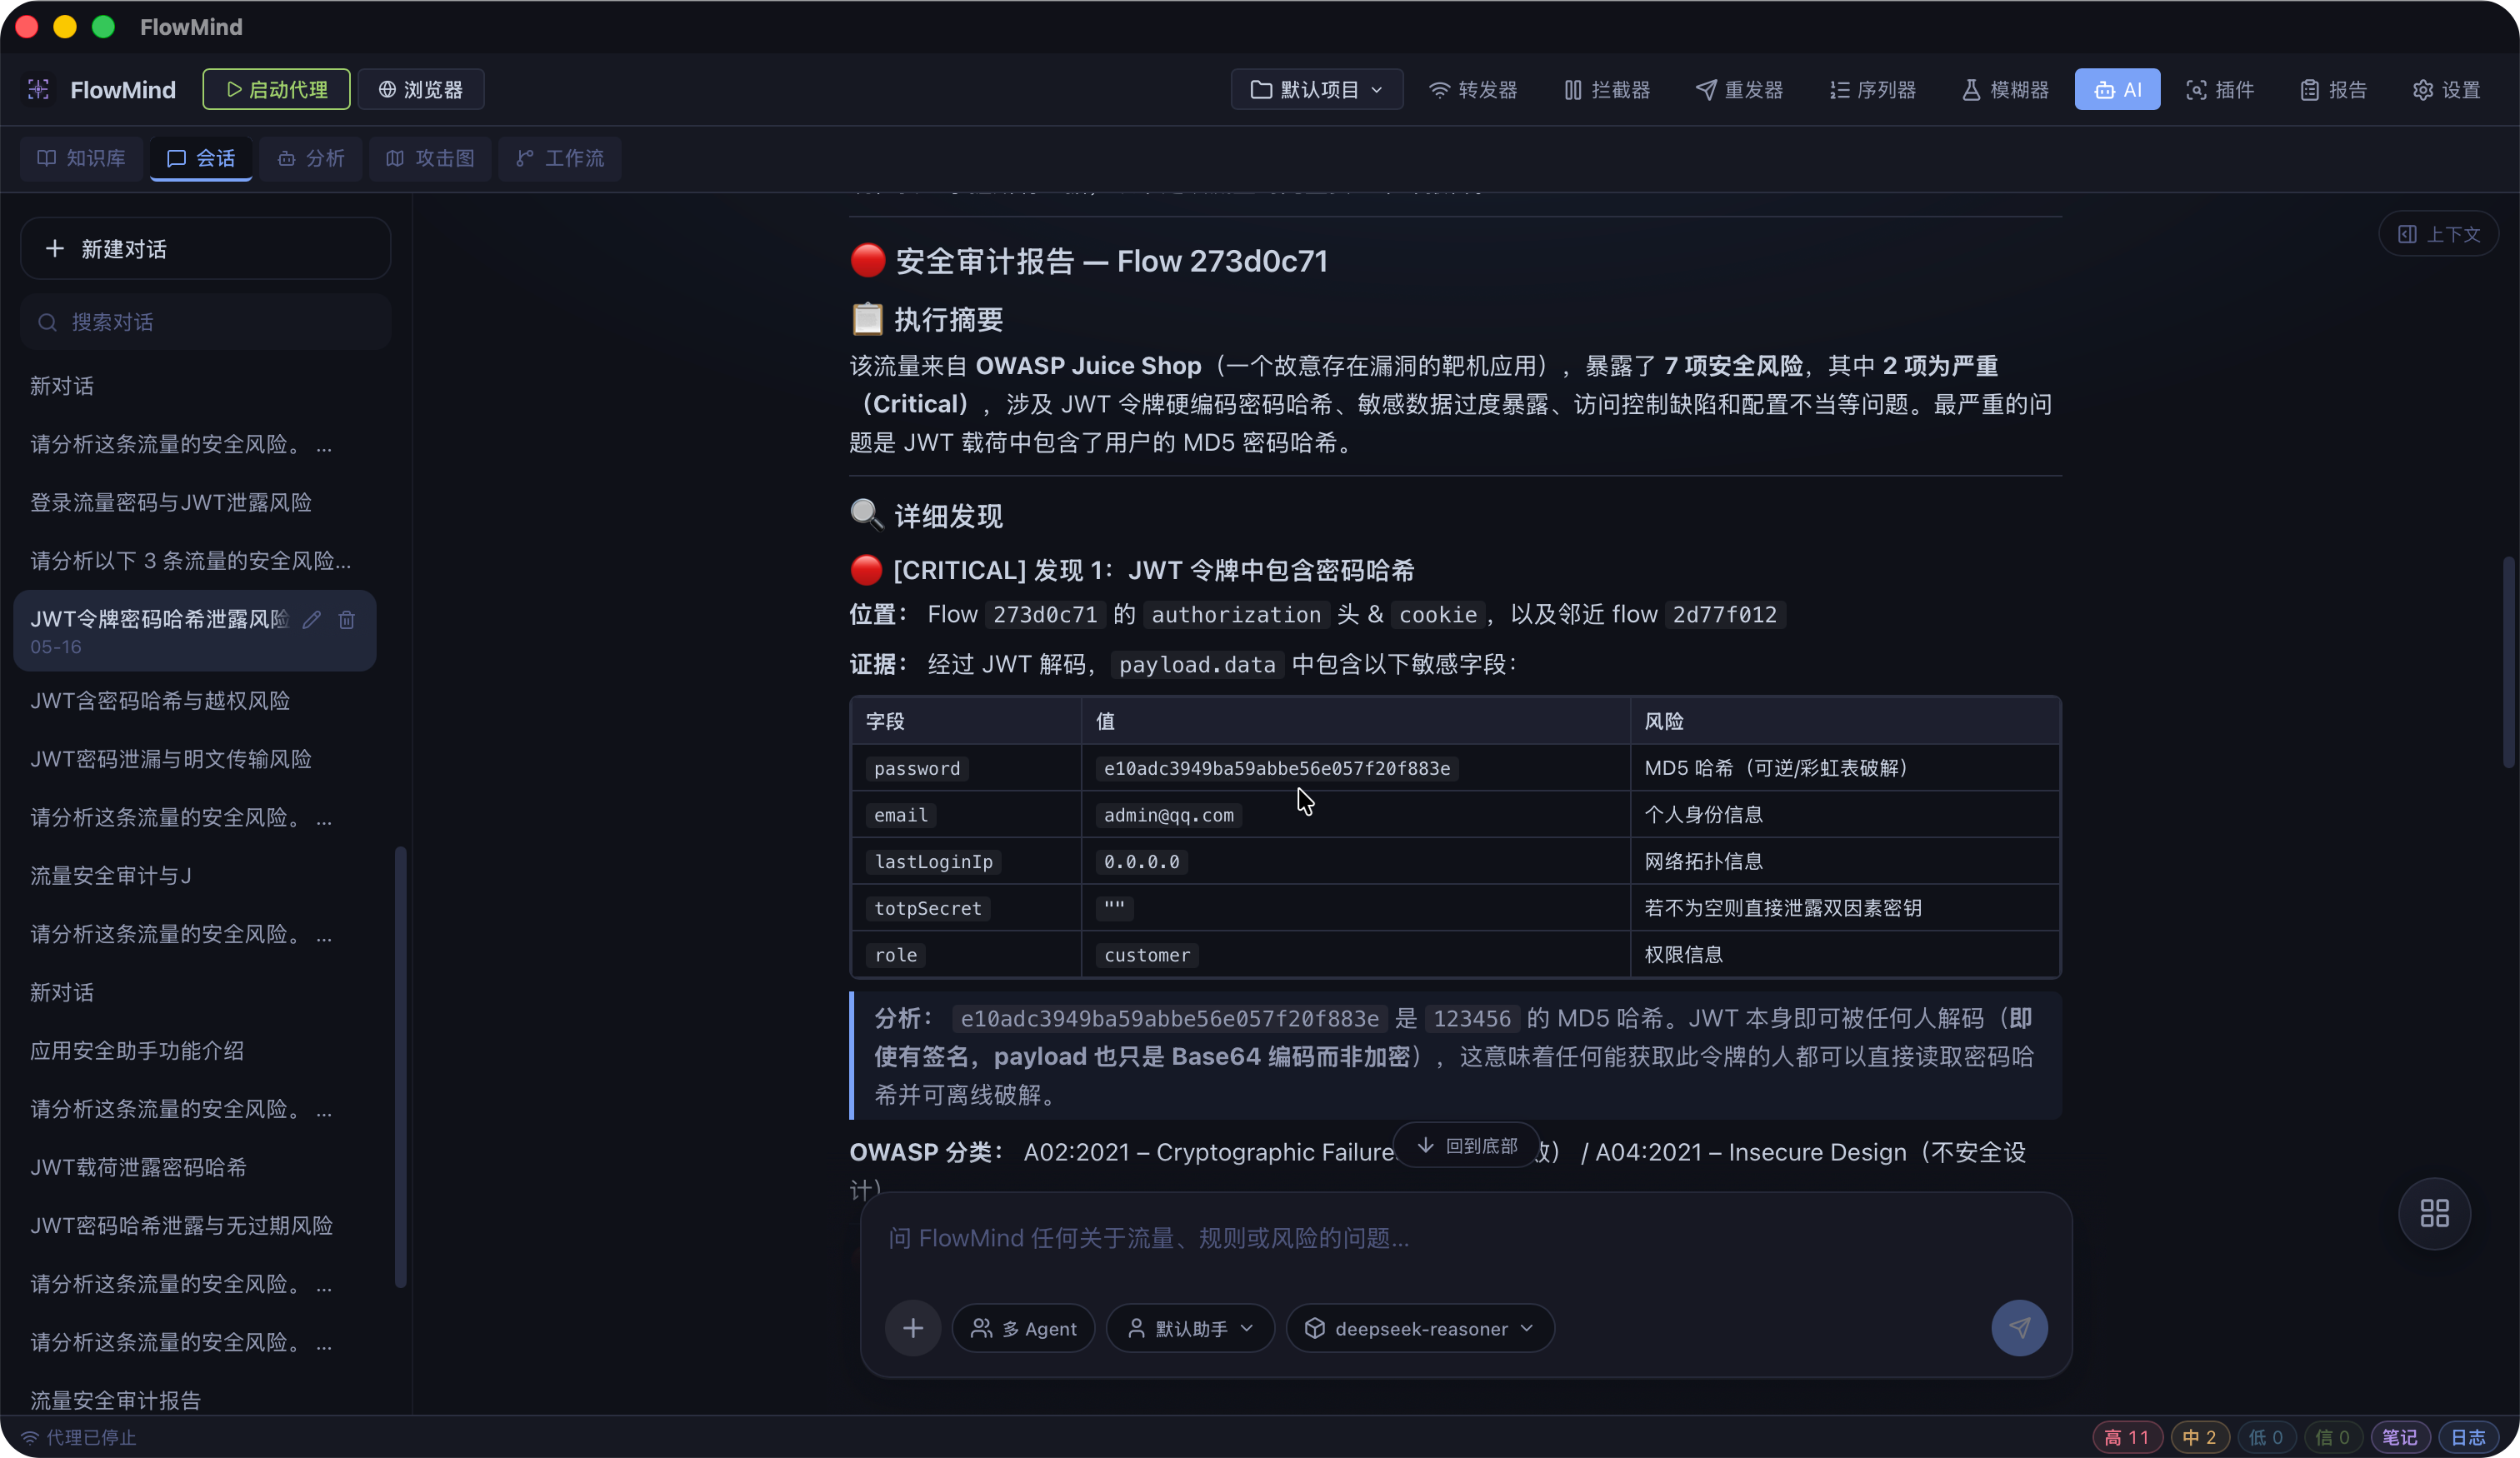Switch to the 工作流 tab
This screenshot has height=1458, width=2520.
pyautogui.click(x=560, y=158)
